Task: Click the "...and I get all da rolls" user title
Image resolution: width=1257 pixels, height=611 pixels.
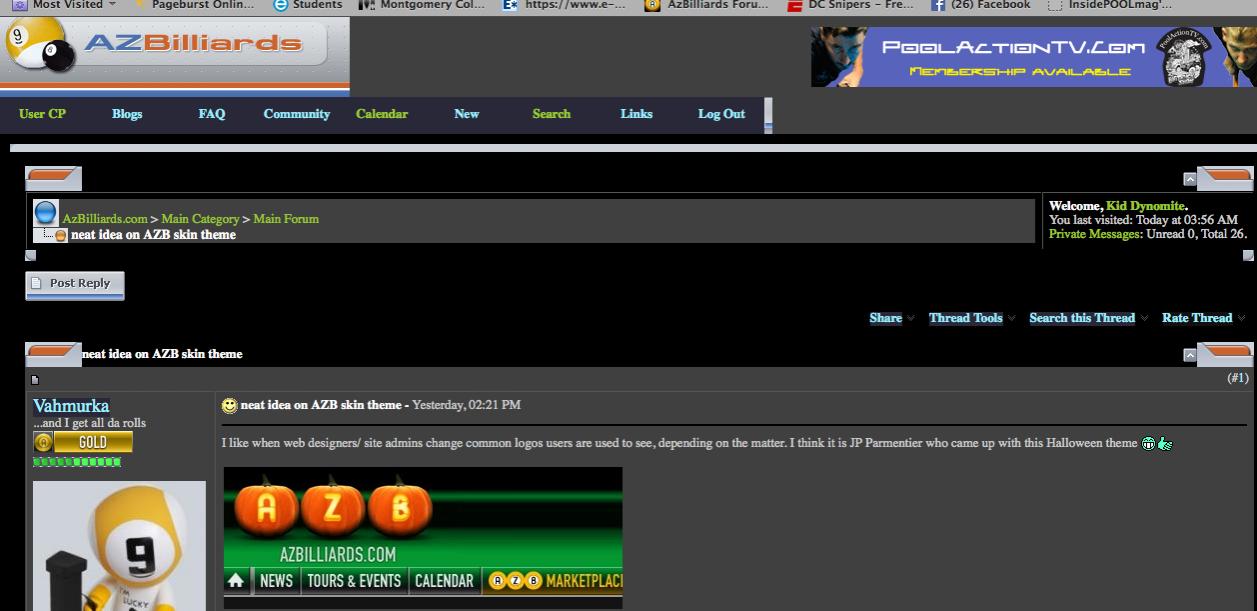Action: click(90, 423)
